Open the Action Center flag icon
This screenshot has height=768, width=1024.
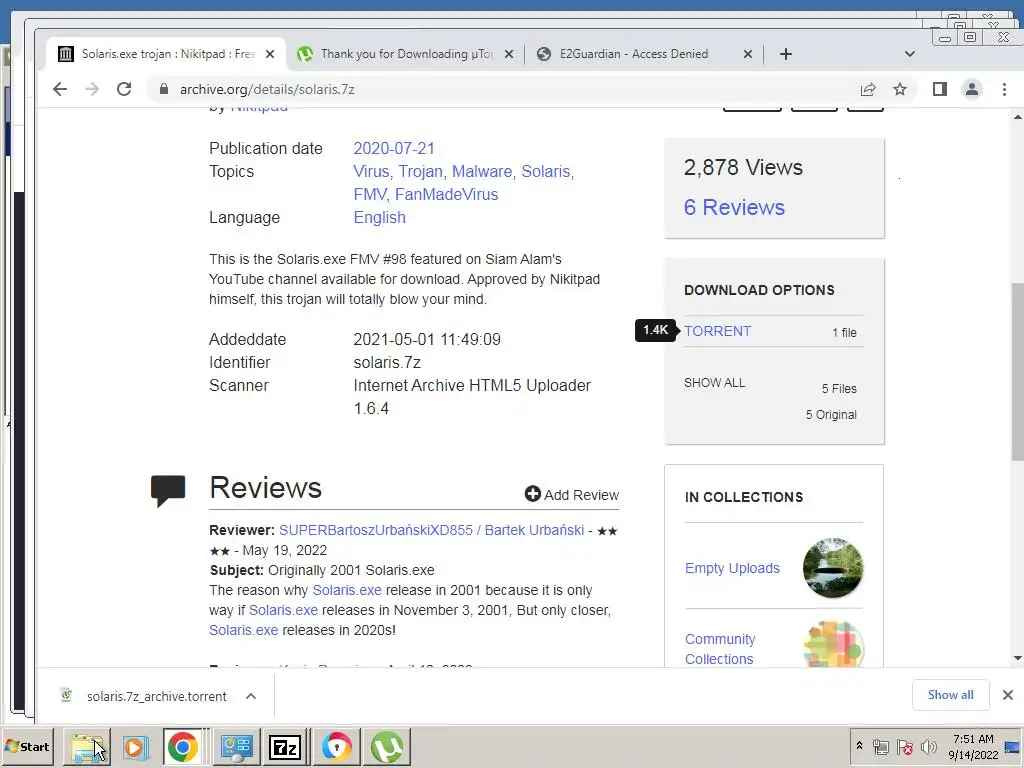tap(904, 746)
